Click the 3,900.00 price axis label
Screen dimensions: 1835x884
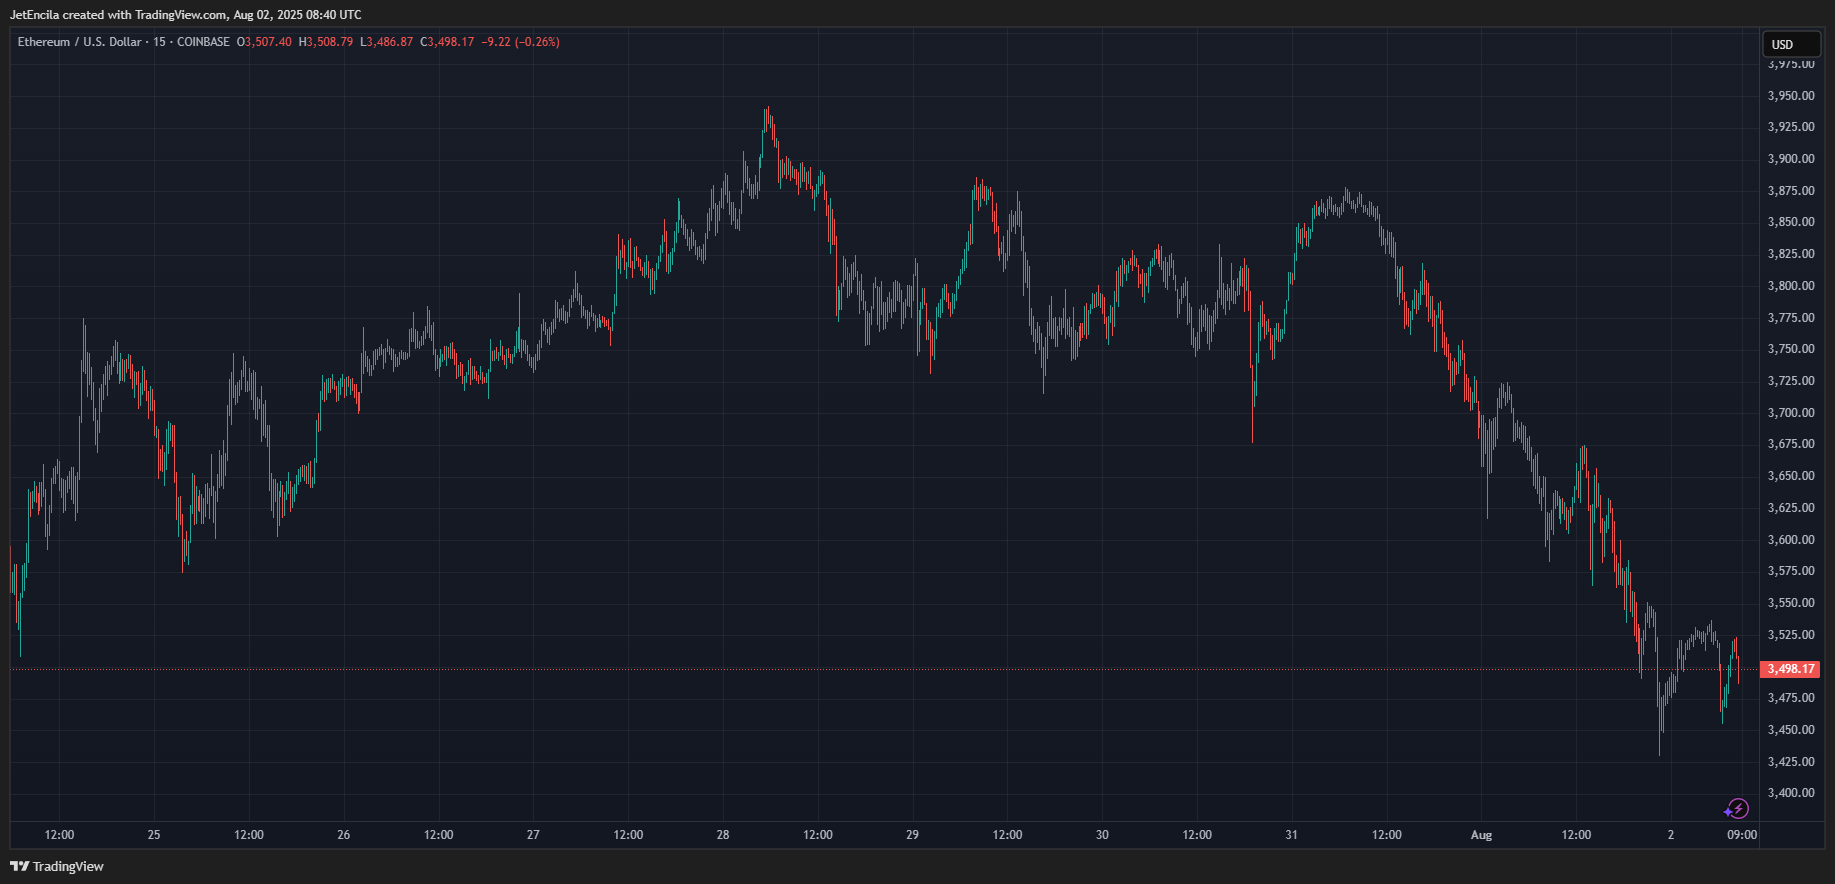(x=1791, y=159)
